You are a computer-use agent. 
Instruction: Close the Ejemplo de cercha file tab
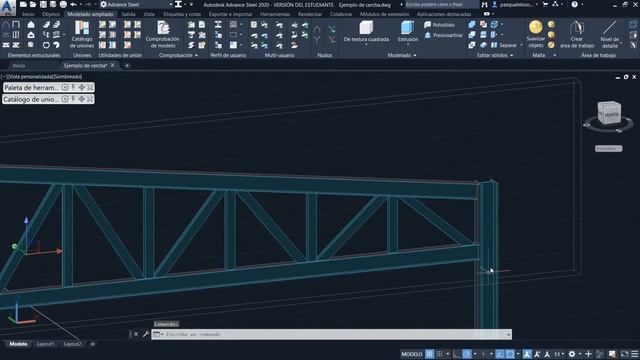point(113,65)
